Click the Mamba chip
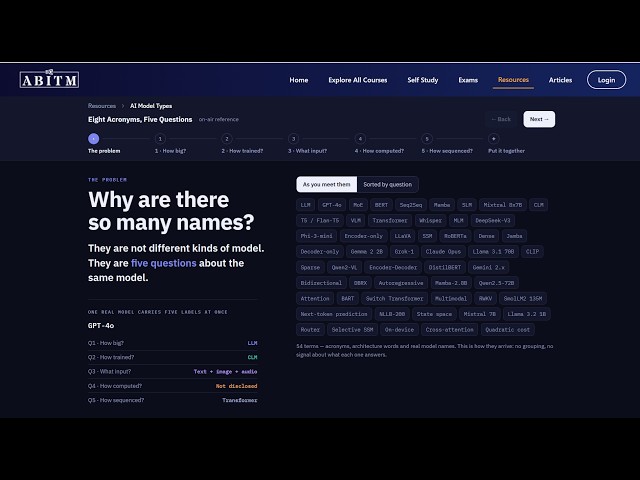The width and height of the screenshot is (640, 480). [x=442, y=205]
